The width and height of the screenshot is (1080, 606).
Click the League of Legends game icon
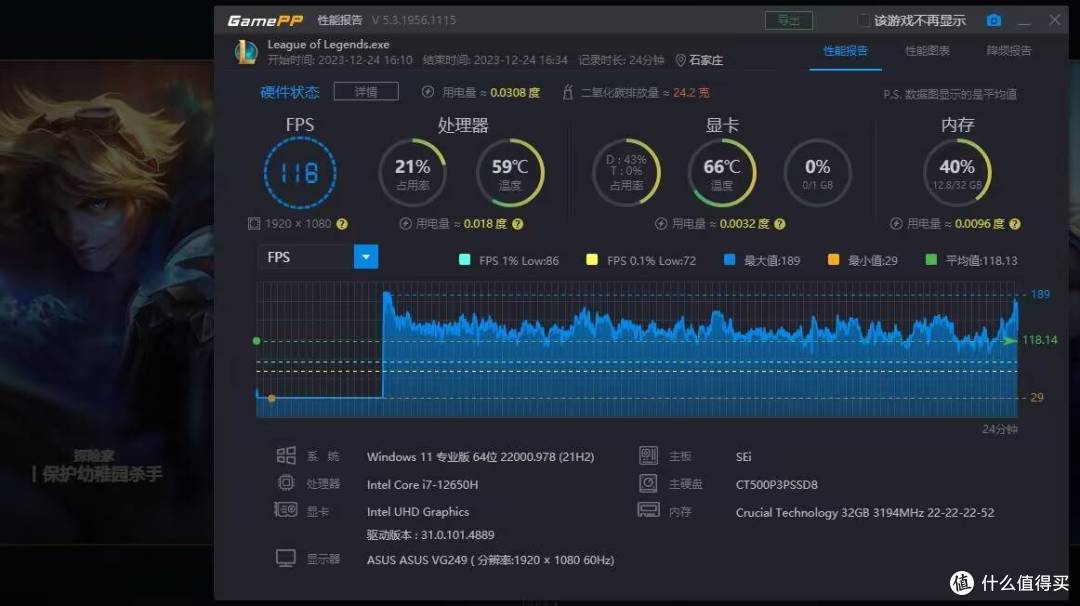coord(246,52)
